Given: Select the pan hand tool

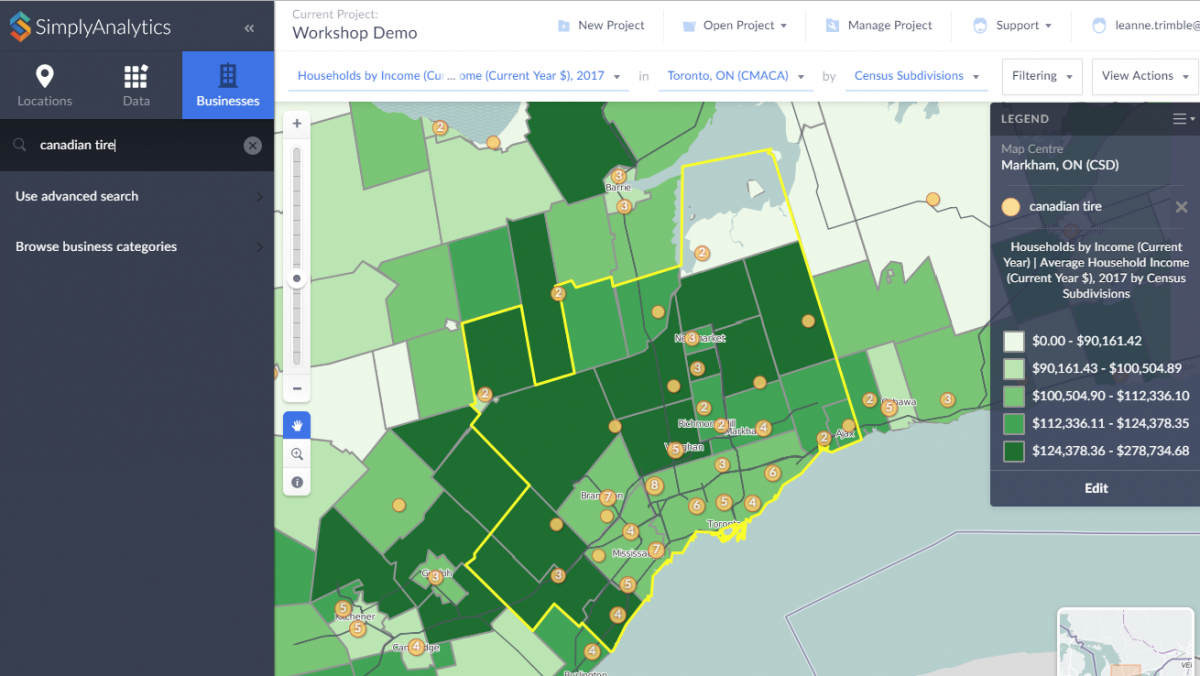Looking at the screenshot, I should [297, 425].
